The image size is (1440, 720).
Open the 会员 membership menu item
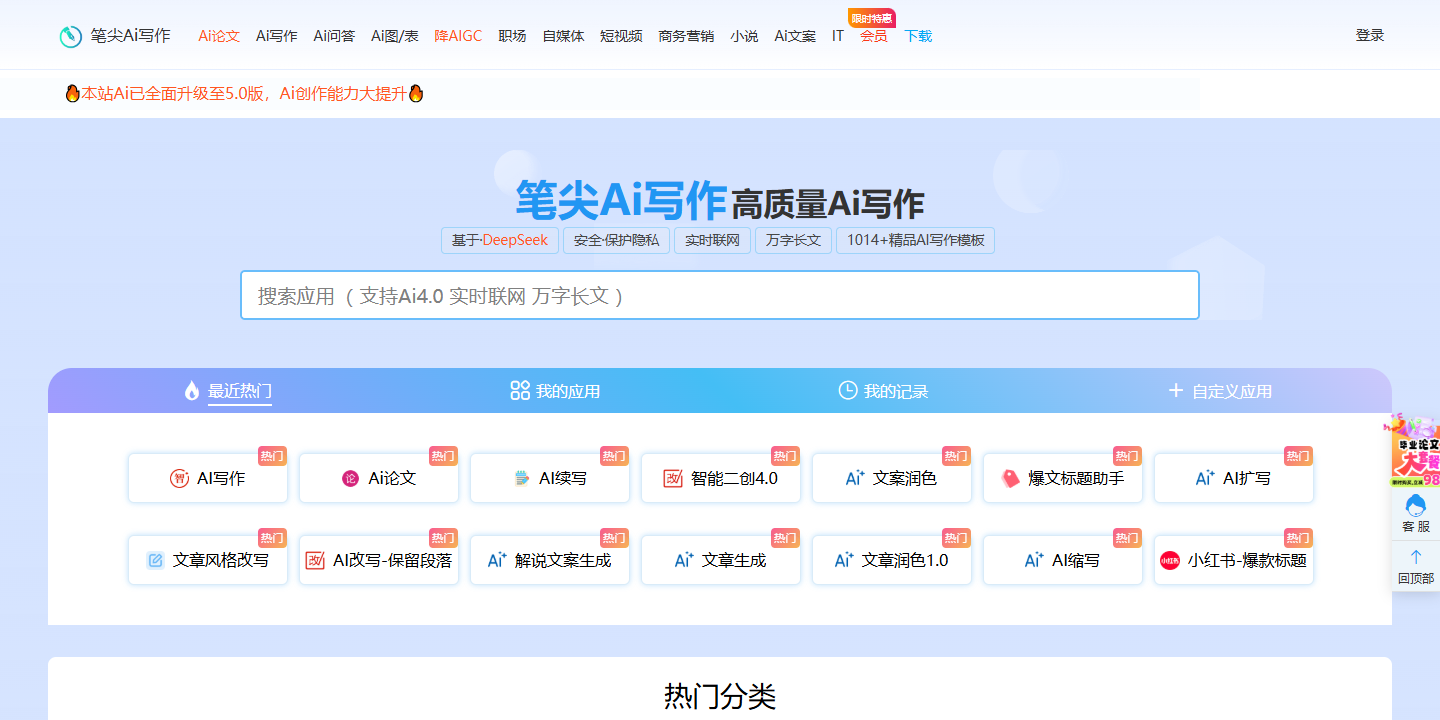point(873,36)
